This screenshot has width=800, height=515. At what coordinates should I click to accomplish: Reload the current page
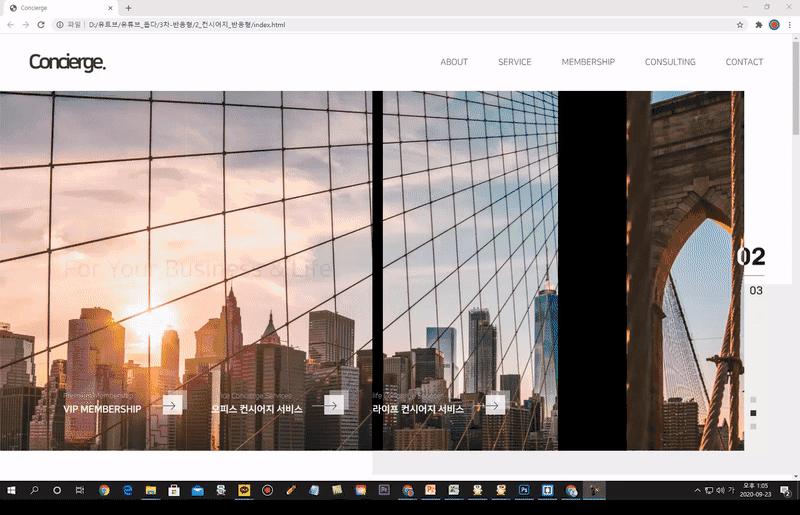pyautogui.click(x=41, y=24)
